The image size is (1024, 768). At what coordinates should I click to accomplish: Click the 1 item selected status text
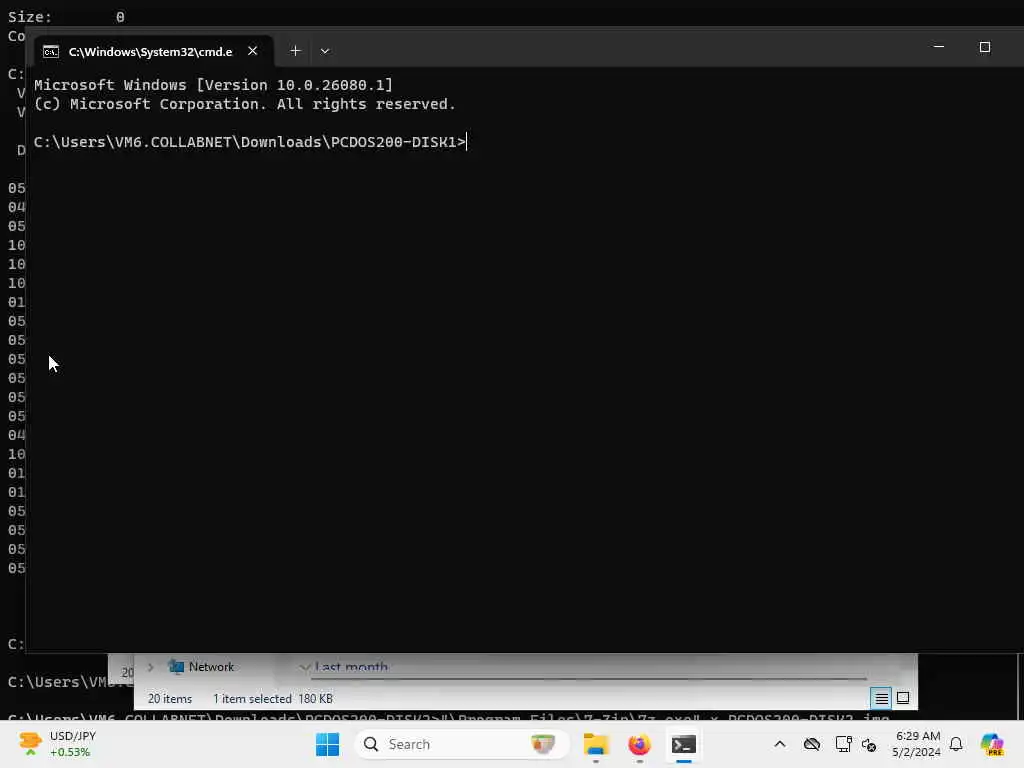252,699
